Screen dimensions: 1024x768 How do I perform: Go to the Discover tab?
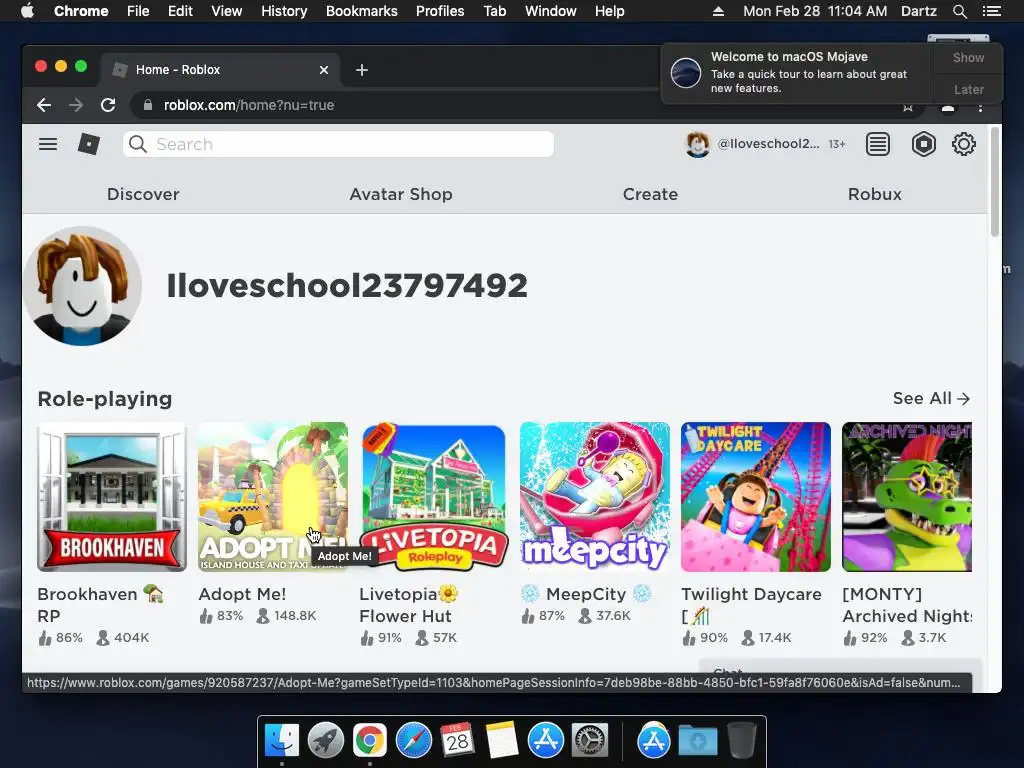(x=143, y=194)
